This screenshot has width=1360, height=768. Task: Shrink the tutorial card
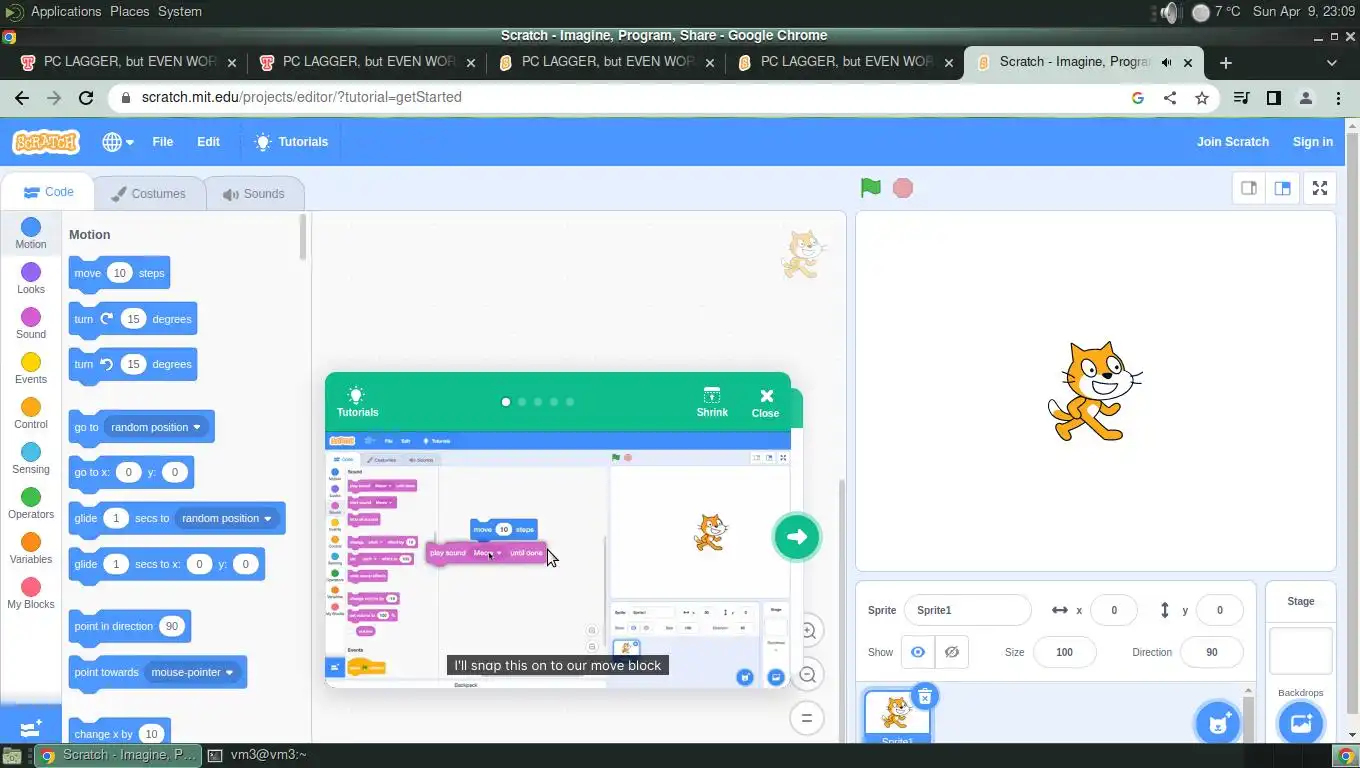coord(712,402)
